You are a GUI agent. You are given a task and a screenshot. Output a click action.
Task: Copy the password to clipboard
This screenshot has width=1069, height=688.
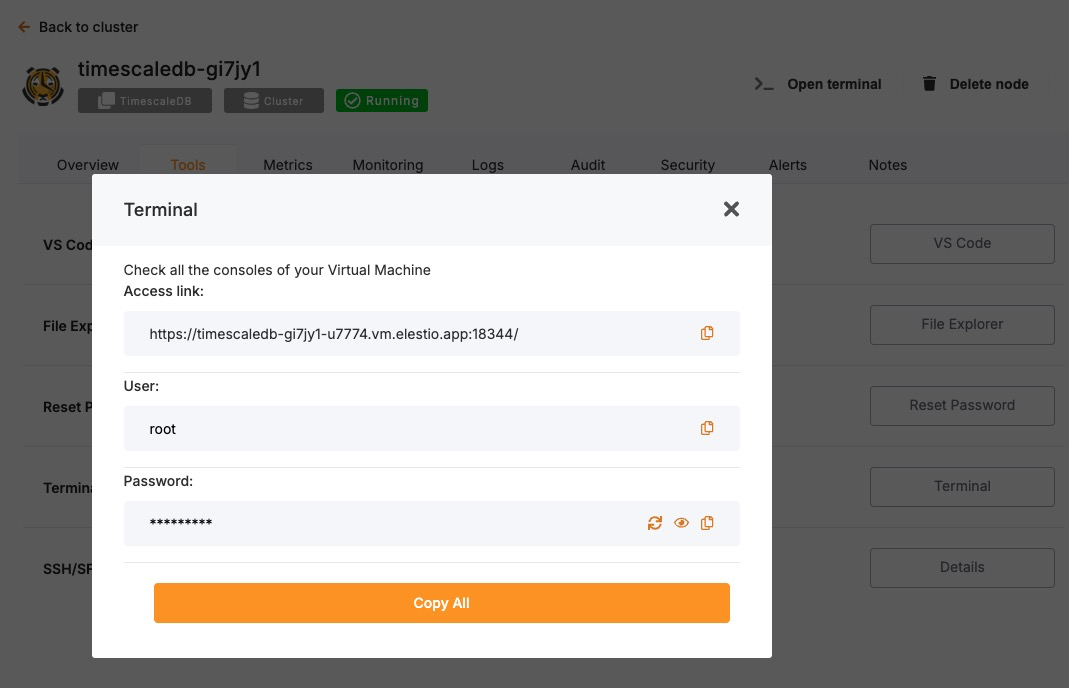[x=707, y=522]
